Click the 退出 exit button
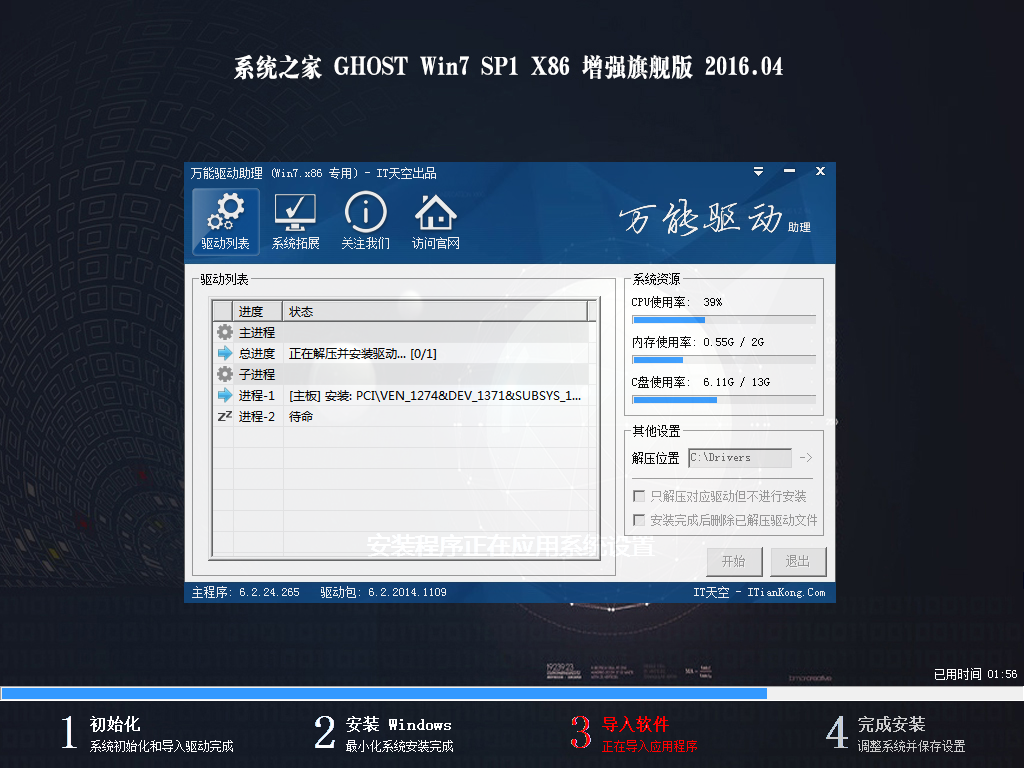1024x768 pixels. tap(798, 561)
